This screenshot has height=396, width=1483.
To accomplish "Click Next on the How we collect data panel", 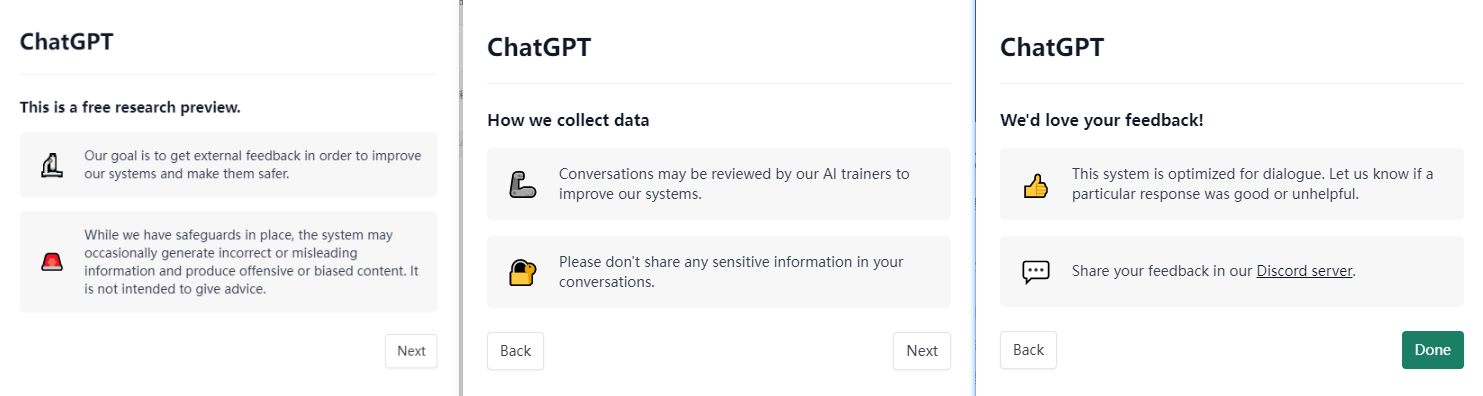I will click(922, 351).
